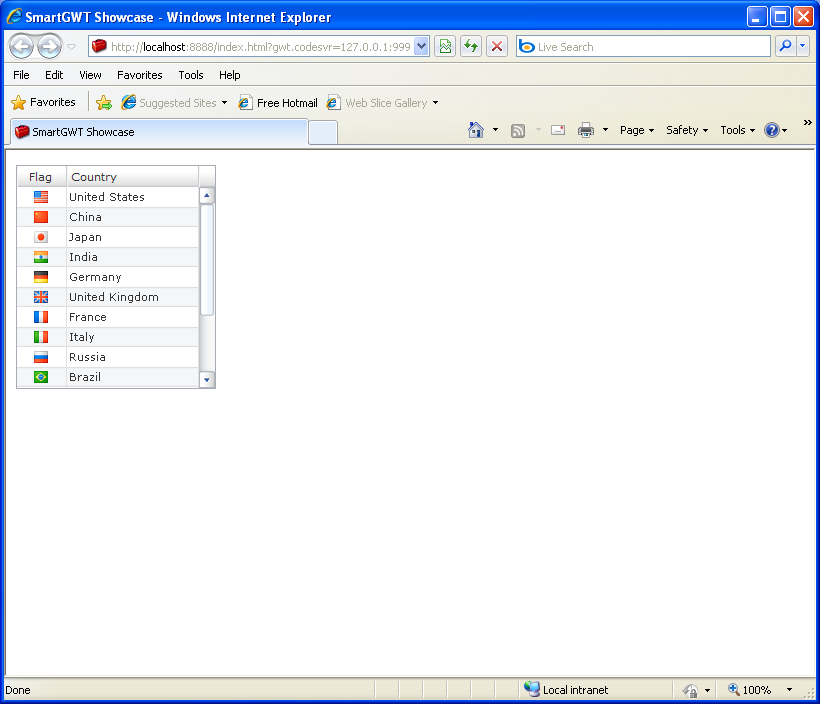
Task: Open the recent pages dropdown arrow
Action: click(72, 47)
